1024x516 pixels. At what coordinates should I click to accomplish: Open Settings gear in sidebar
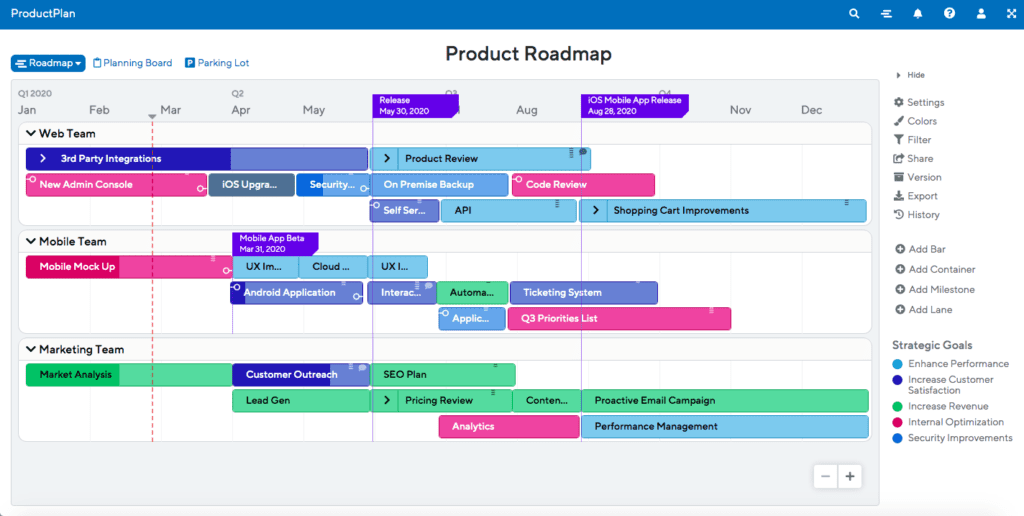click(919, 103)
